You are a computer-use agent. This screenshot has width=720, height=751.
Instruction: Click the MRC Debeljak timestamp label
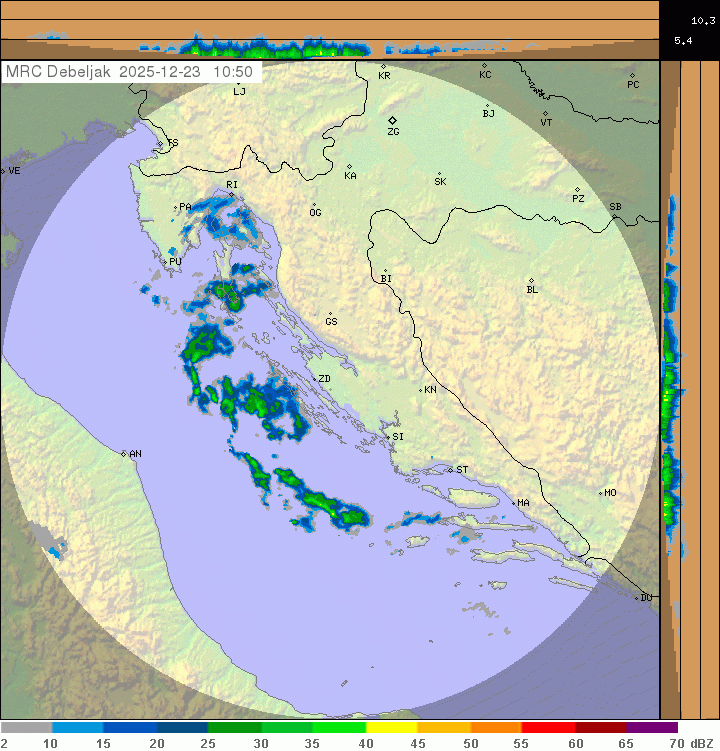pos(130,72)
